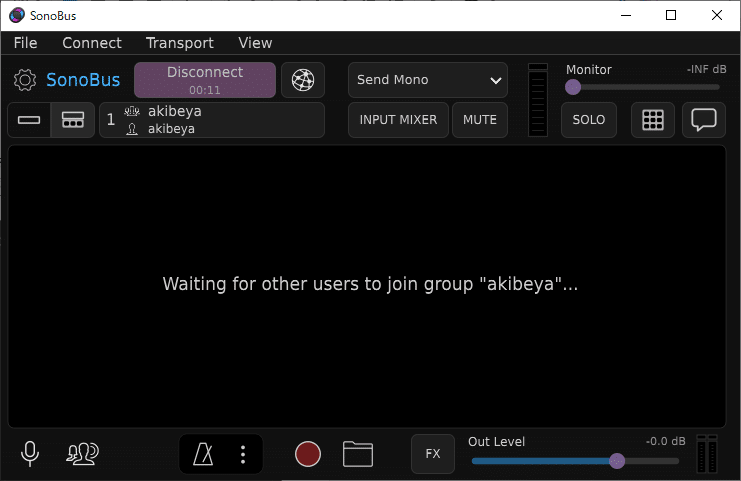Select the minimal peer view icon
Viewport: 741px width, 481px height.
point(29,120)
